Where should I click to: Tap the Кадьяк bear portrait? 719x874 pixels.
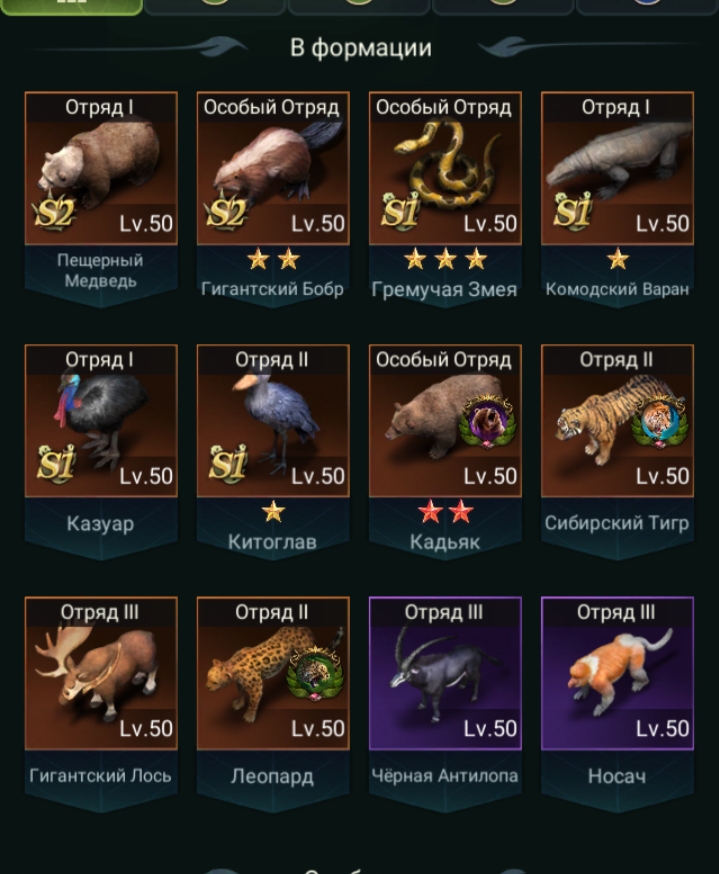point(445,421)
